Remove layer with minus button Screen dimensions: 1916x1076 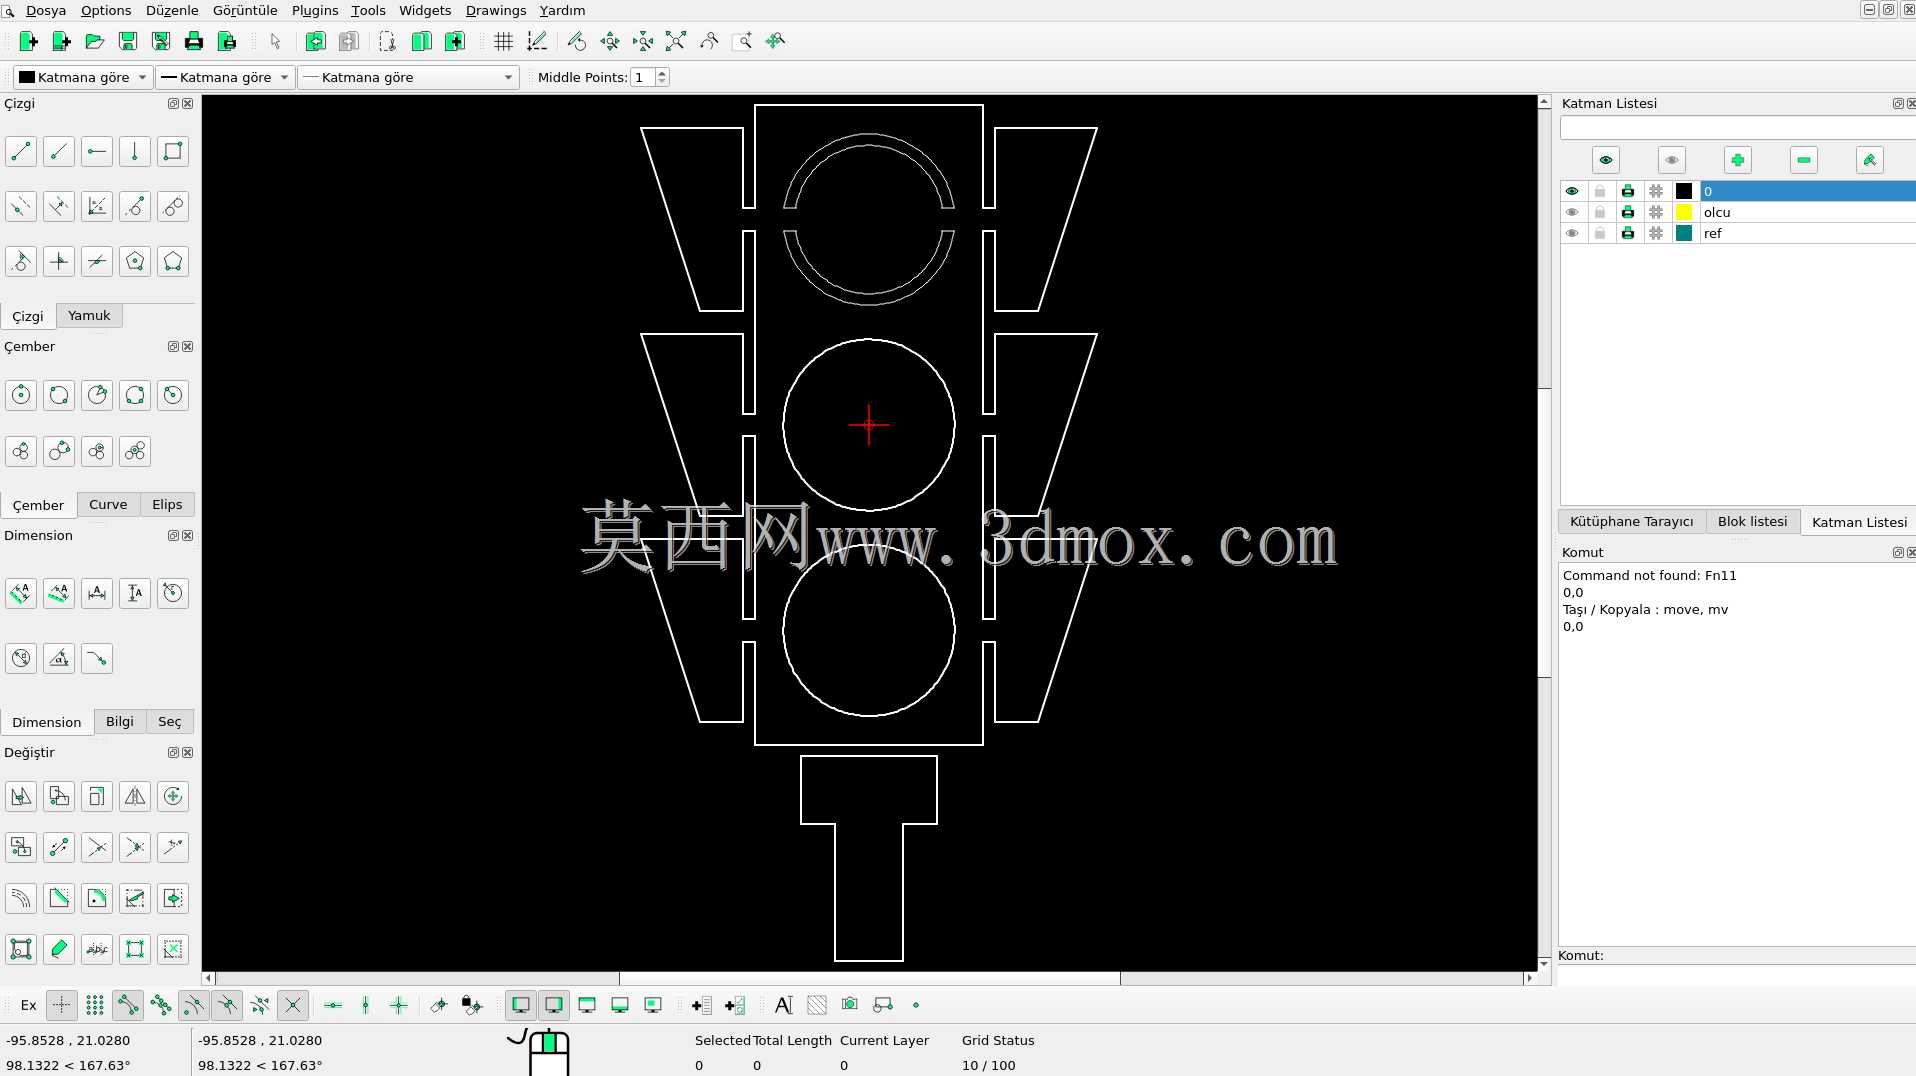[x=1804, y=160]
